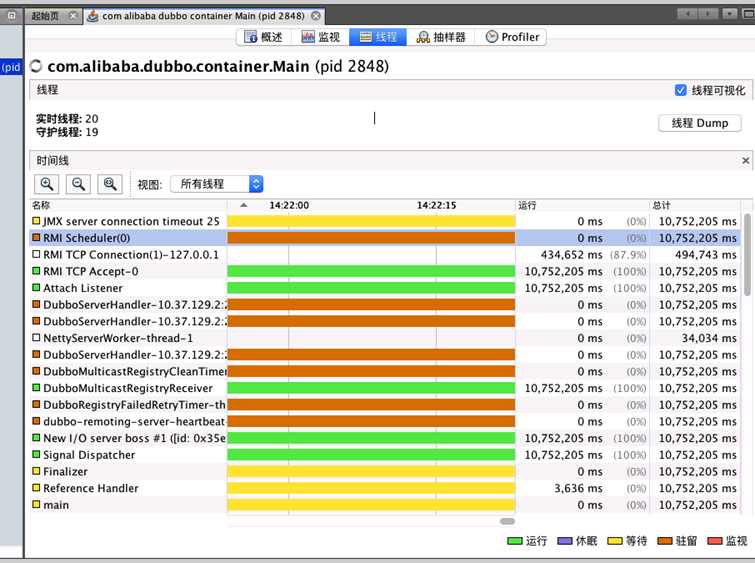Open the document list dropdown arrow button

coord(729,13)
